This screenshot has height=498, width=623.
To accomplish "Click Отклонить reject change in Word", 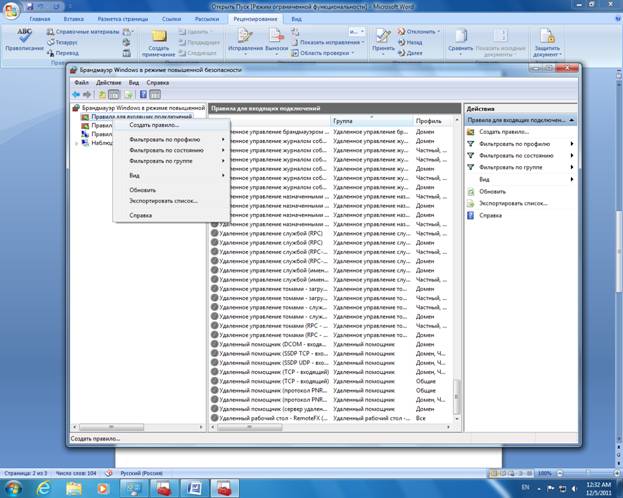I will pos(419,31).
